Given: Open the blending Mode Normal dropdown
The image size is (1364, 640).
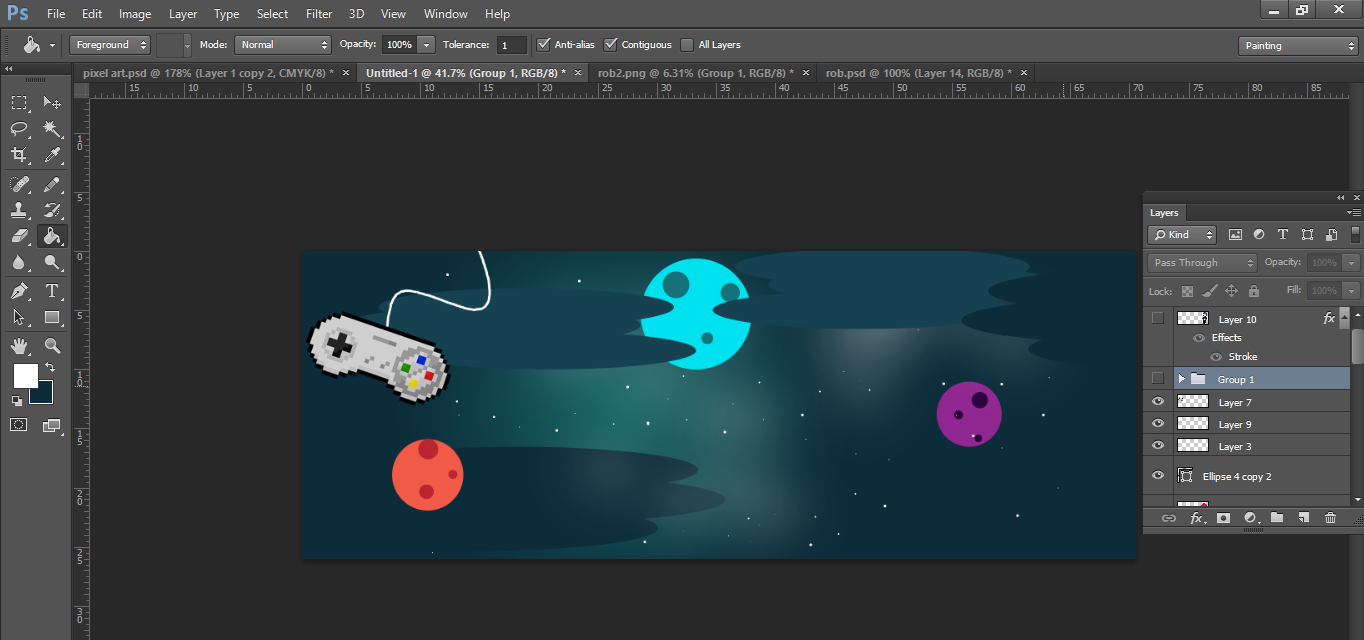Looking at the screenshot, I should 283,45.
